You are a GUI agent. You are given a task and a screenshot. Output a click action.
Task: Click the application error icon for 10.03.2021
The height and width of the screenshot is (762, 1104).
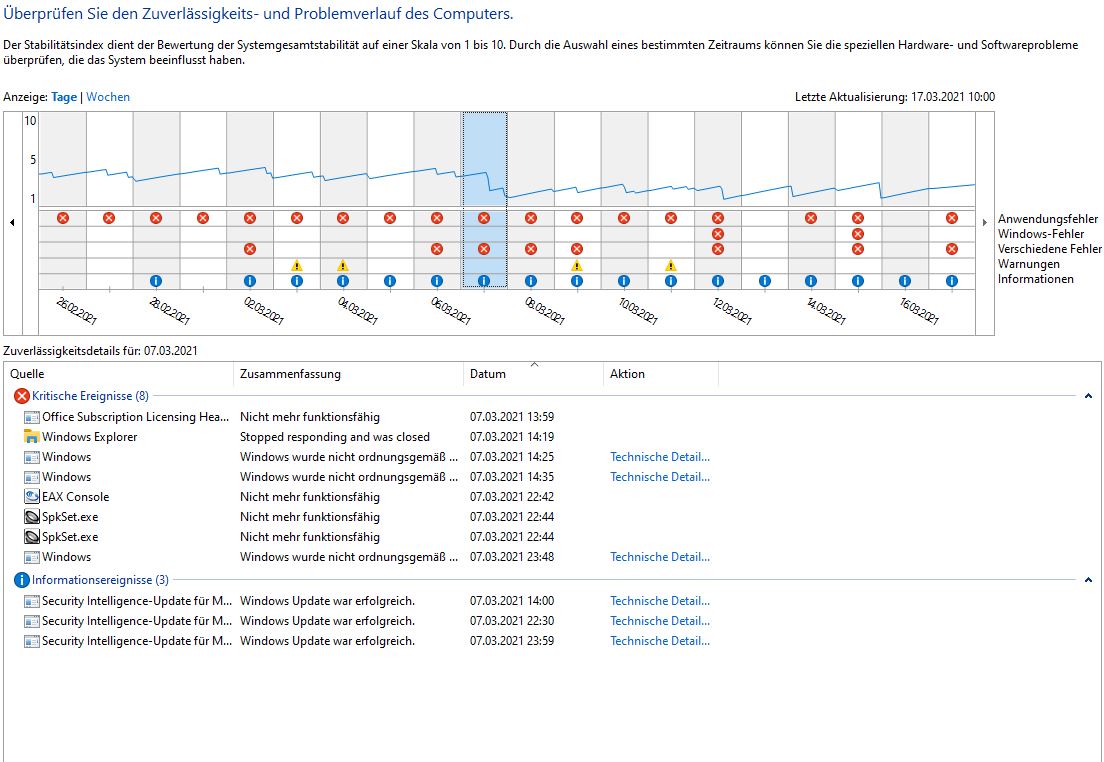point(624,218)
